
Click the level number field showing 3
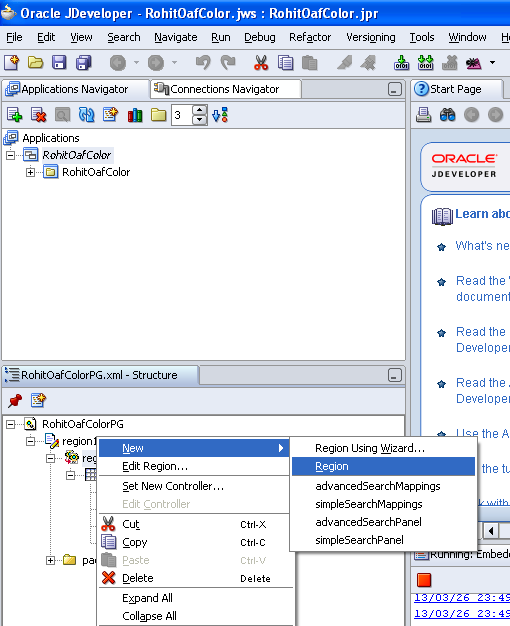pyautogui.click(x=182, y=115)
